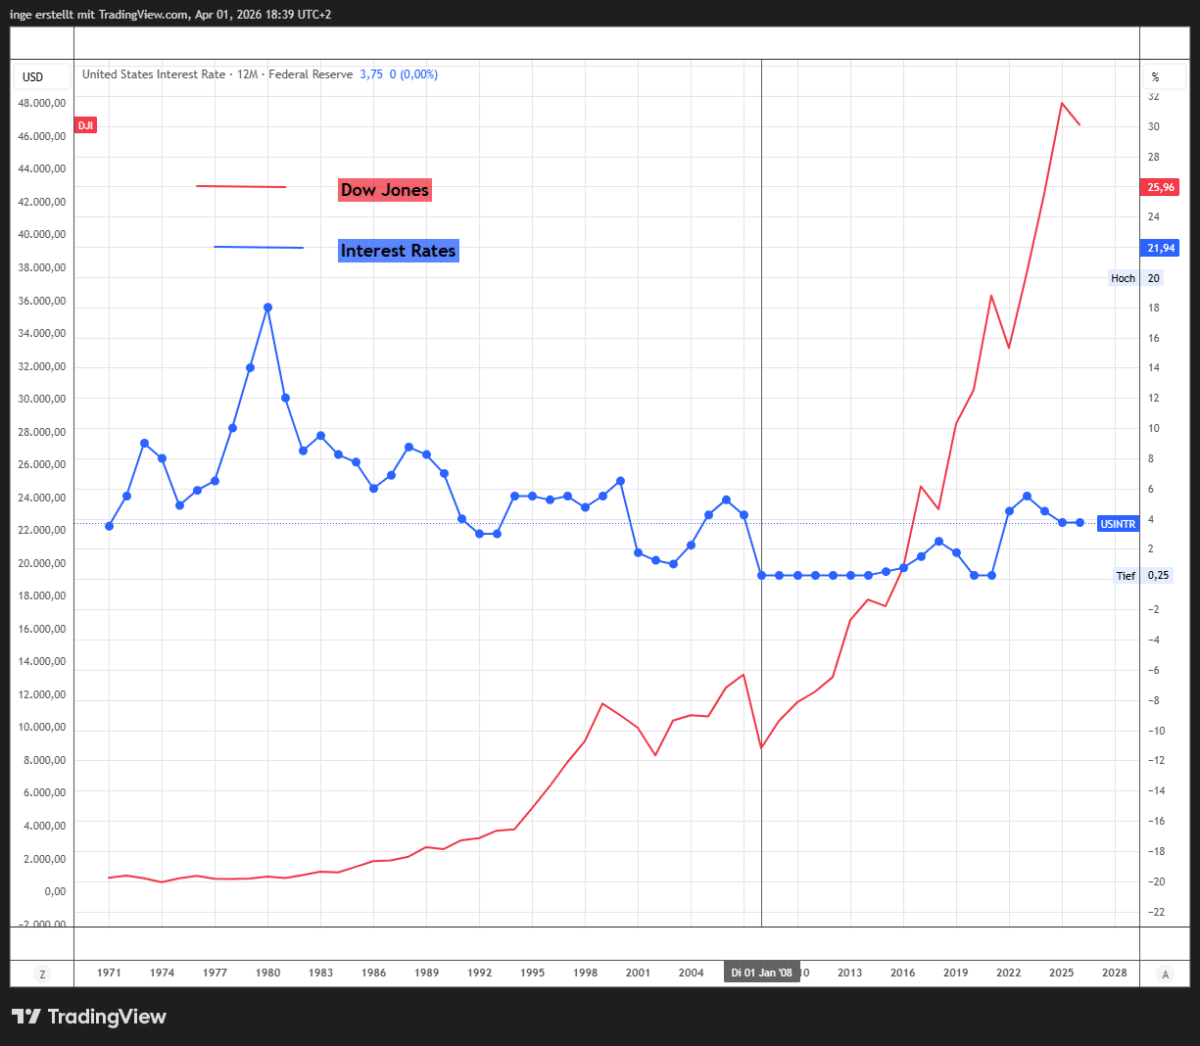Click the Di 01 Jan '08 date marker
Screen dimensions: 1200x1046
[761, 973]
